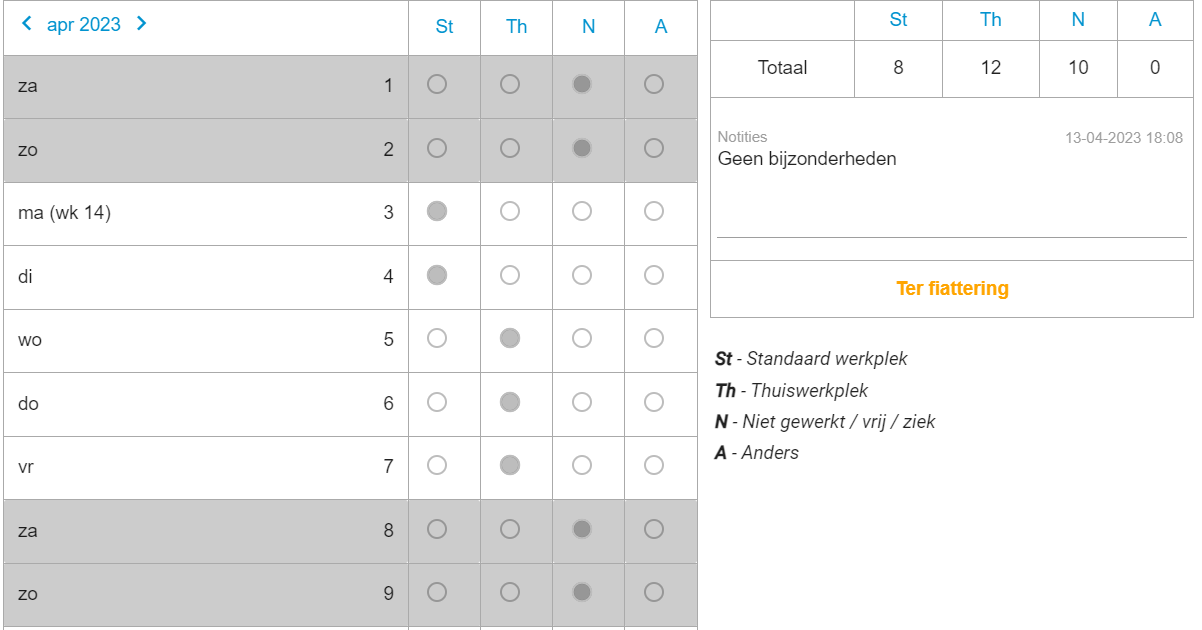The image size is (1202, 630).
Task: Click the St column header in calendar
Action: click(x=444, y=27)
